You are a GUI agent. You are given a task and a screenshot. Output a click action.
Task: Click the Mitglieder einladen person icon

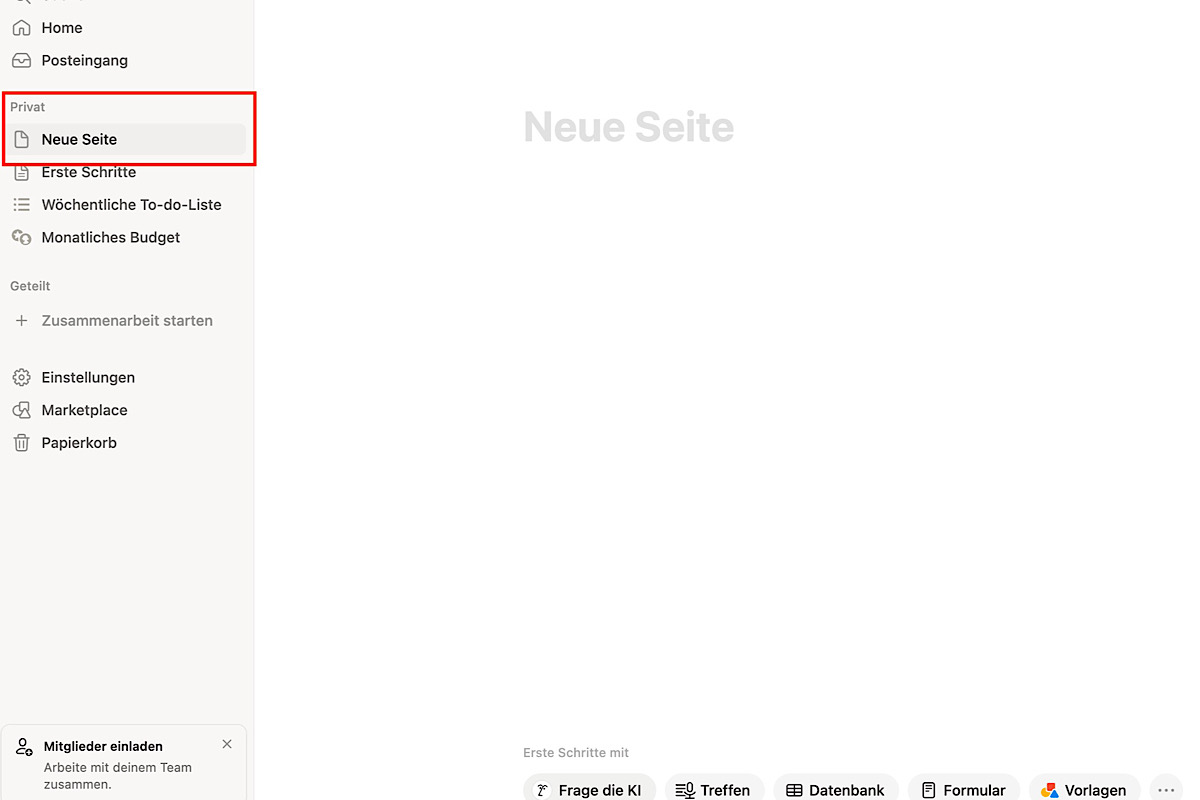tap(24, 747)
